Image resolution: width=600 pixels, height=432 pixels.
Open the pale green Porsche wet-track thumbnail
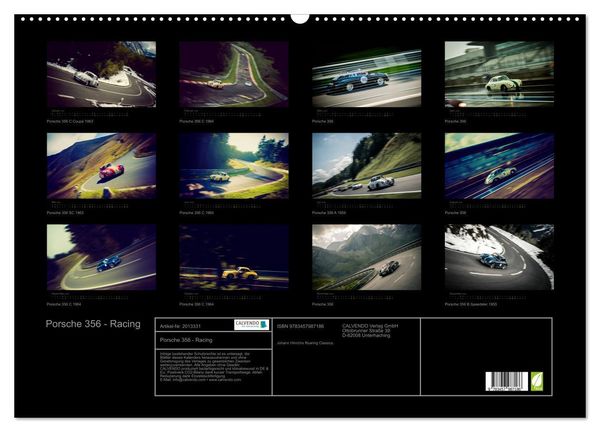coord(499,74)
